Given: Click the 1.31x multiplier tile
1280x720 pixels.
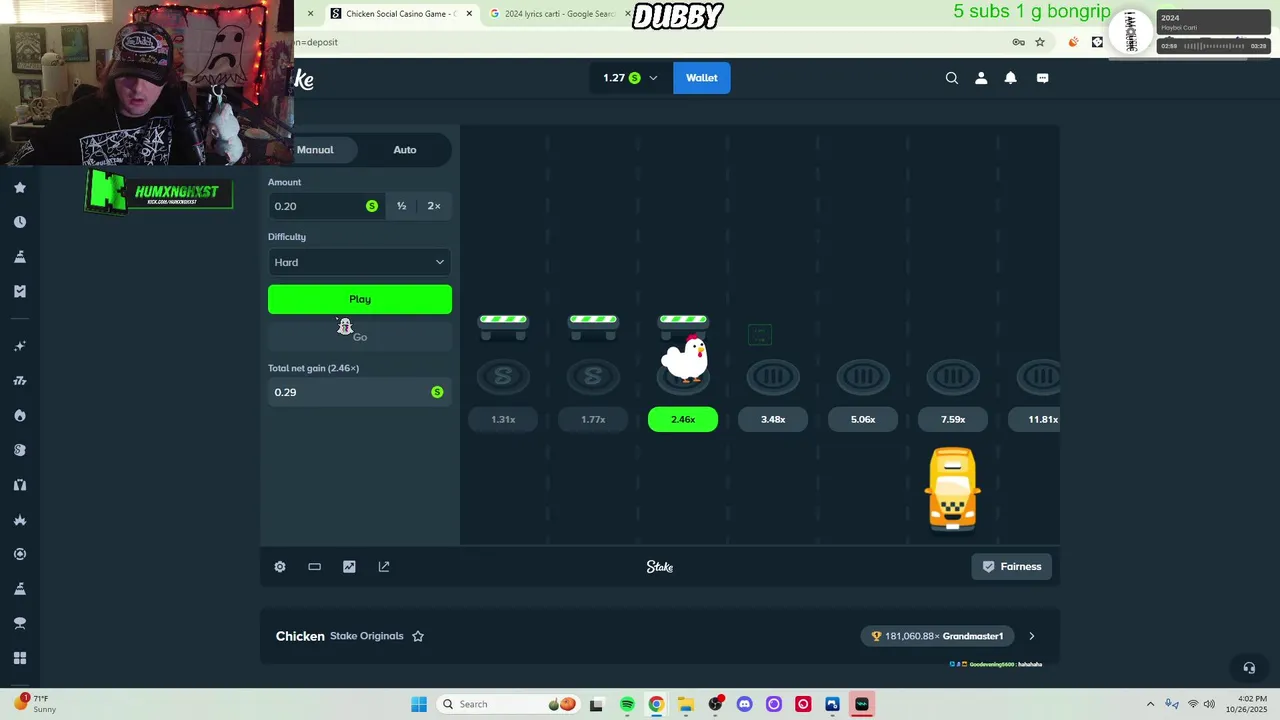Looking at the screenshot, I should 503,420.
